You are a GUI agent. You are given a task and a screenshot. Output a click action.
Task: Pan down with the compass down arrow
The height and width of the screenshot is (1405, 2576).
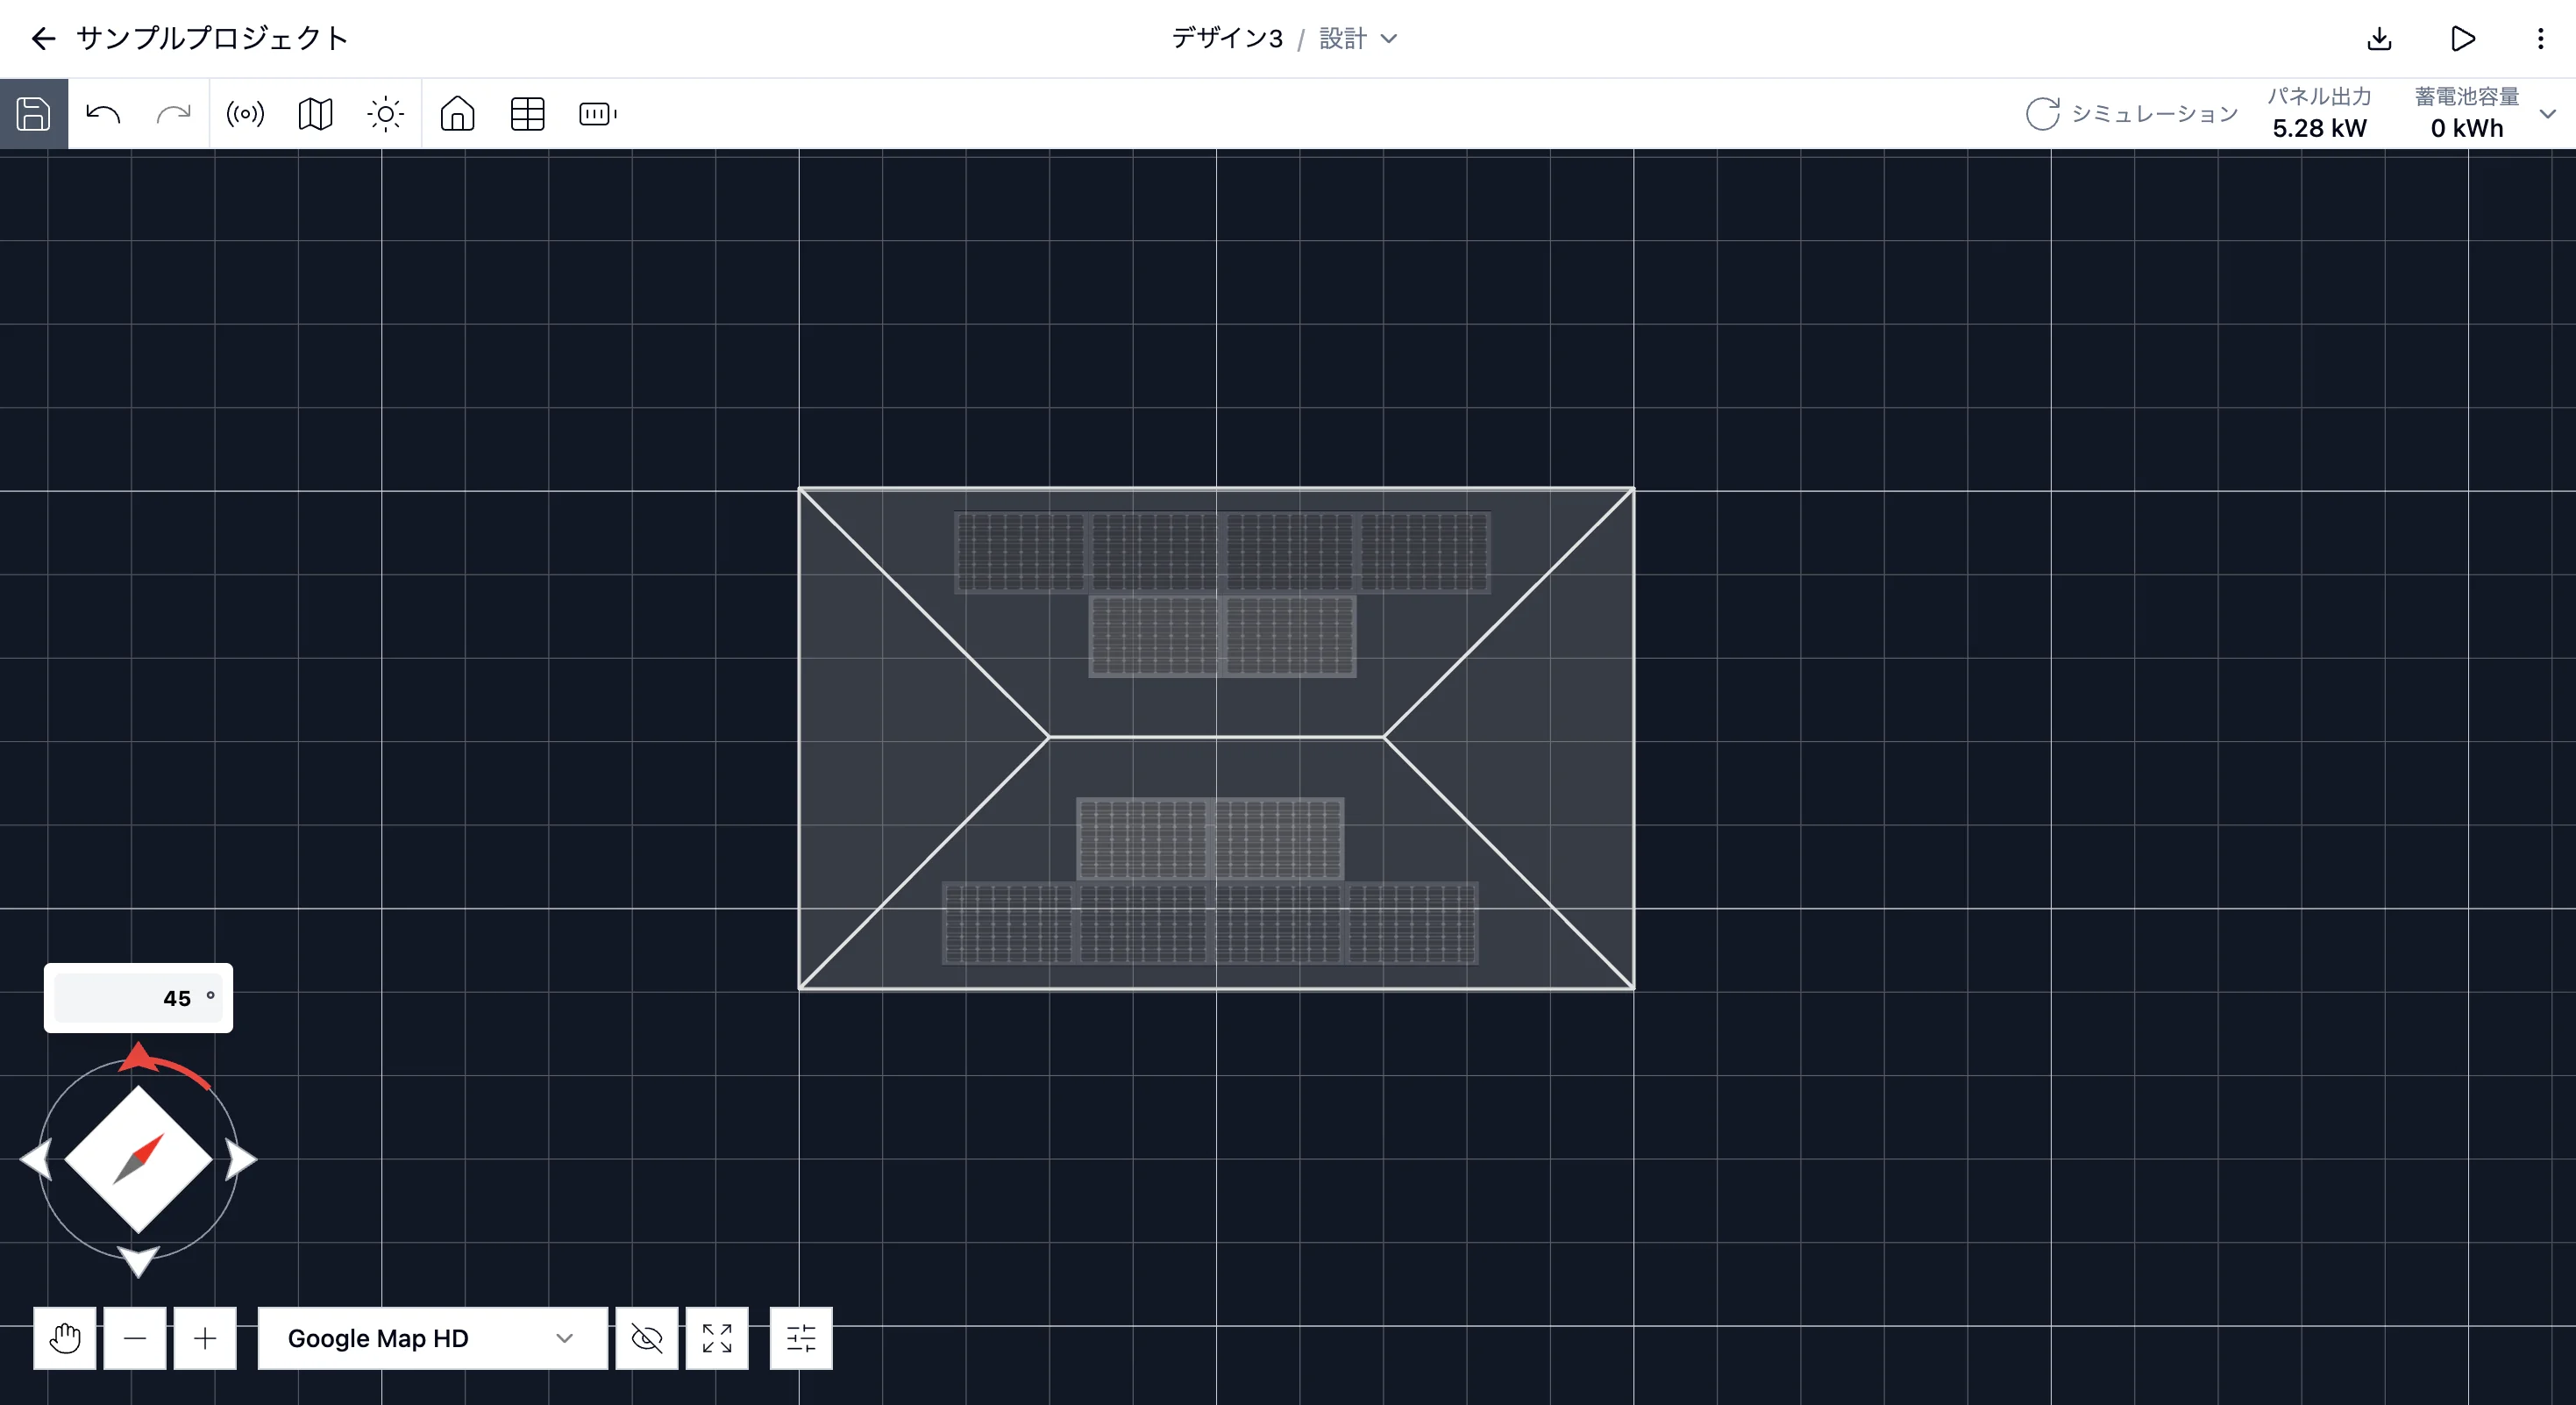point(138,1261)
